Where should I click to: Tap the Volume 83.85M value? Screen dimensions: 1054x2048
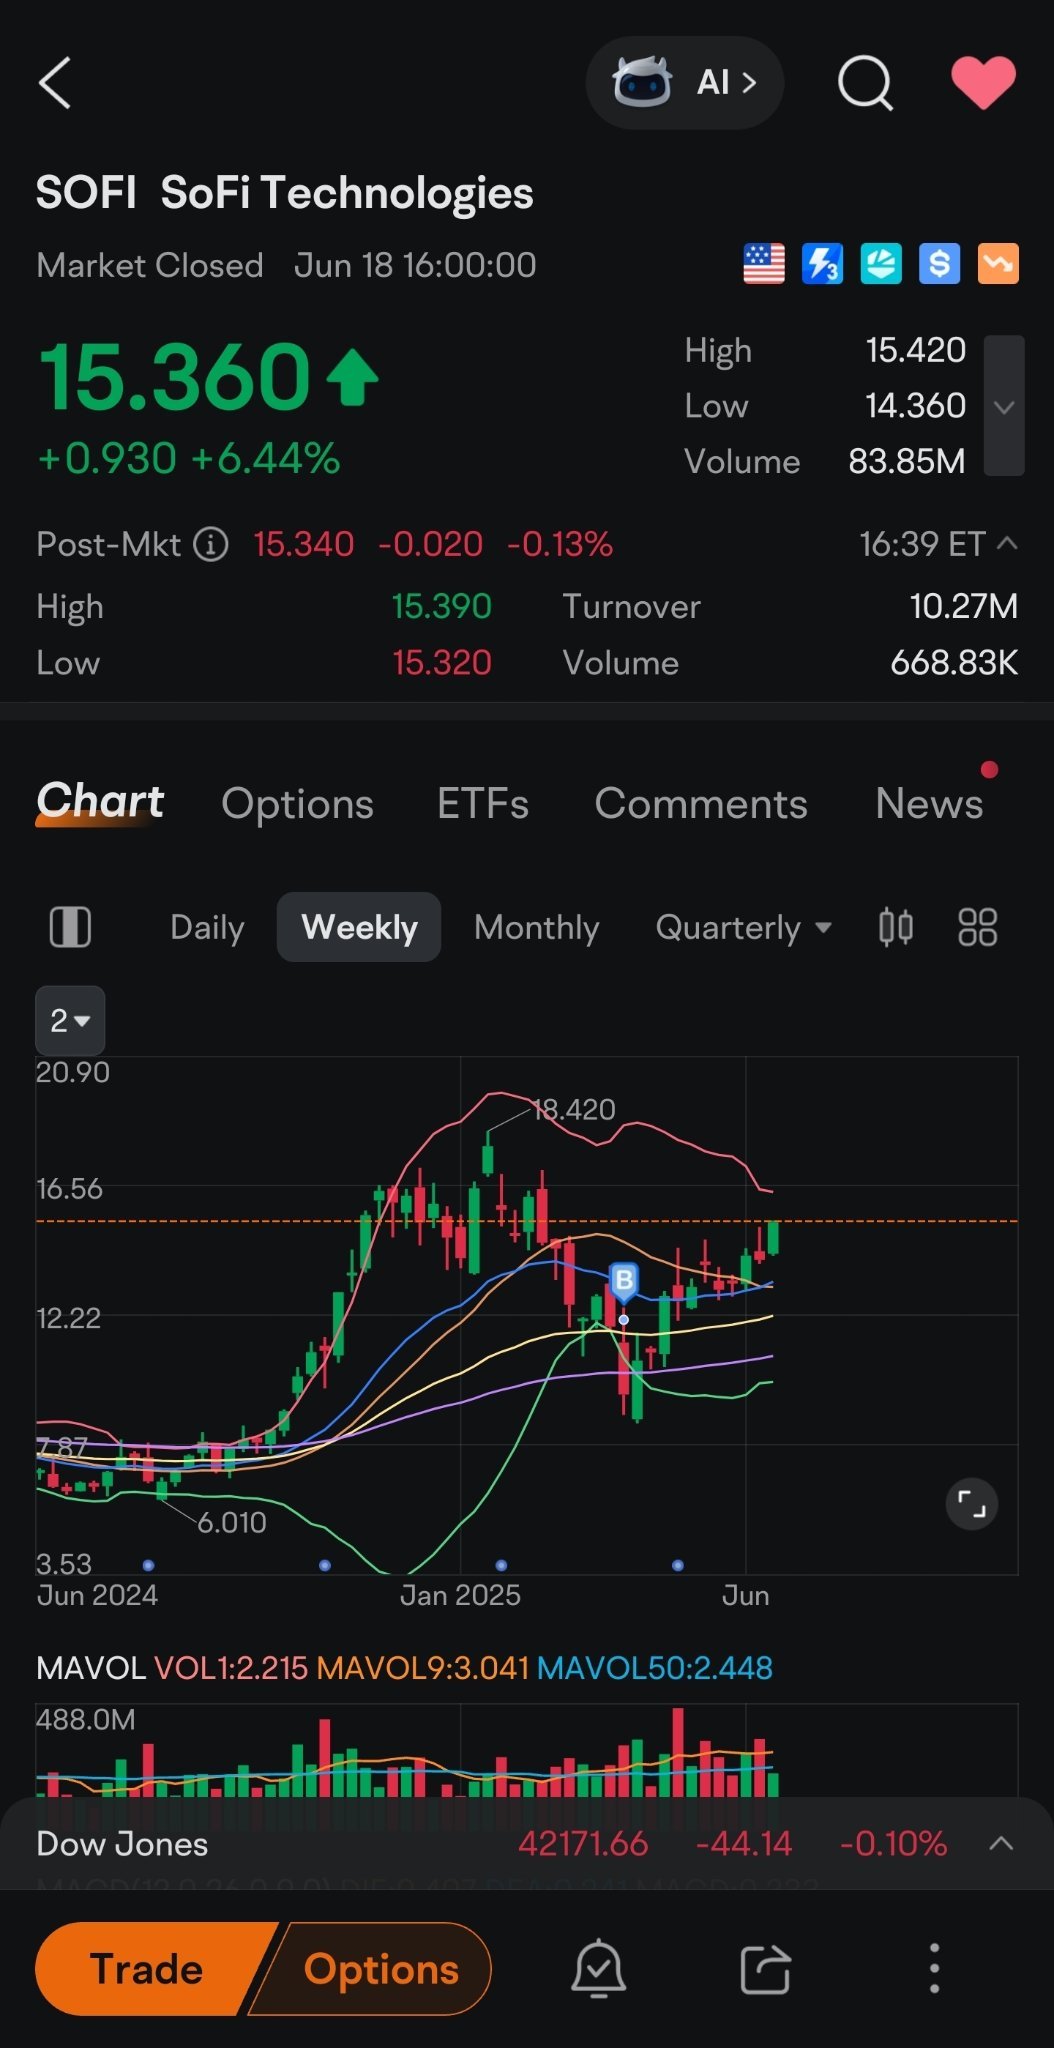coord(907,461)
